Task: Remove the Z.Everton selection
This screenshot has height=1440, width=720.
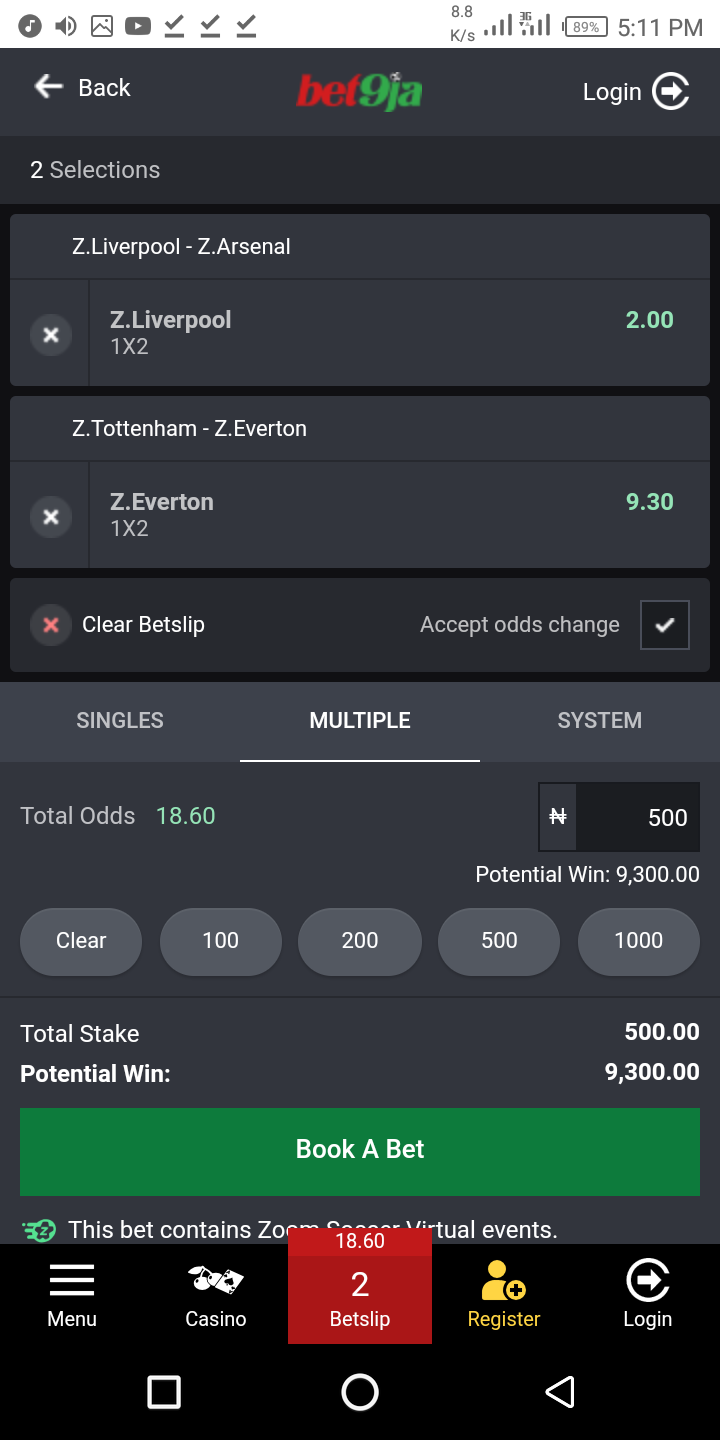Action: (x=51, y=517)
